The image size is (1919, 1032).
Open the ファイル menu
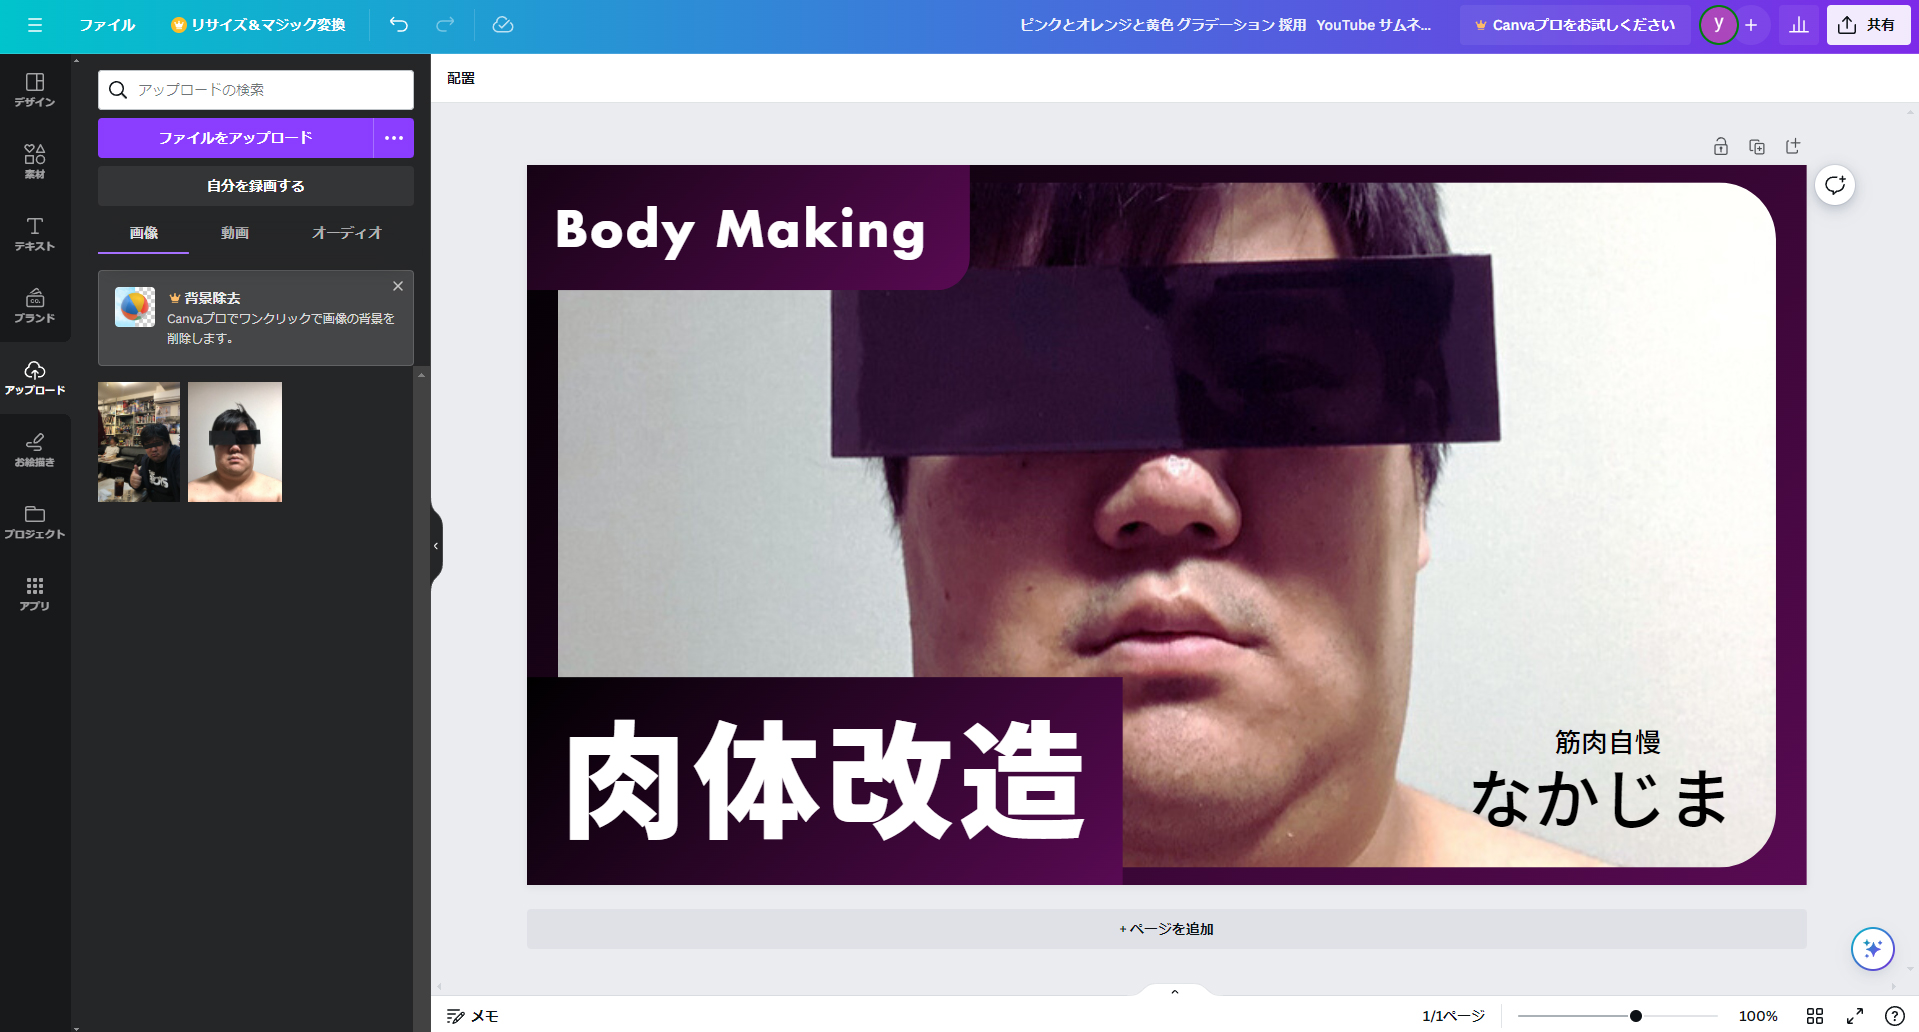click(x=107, y=25)
